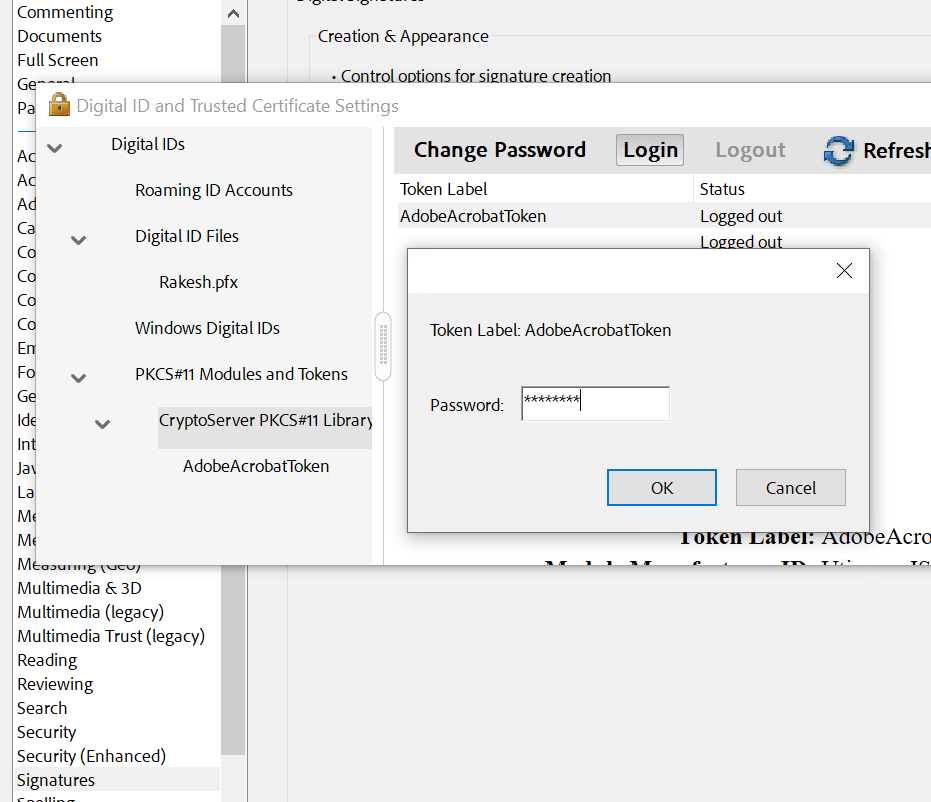The image size is (931, 802).
Task: Open Security preferences category
Action: coord(46,732)
